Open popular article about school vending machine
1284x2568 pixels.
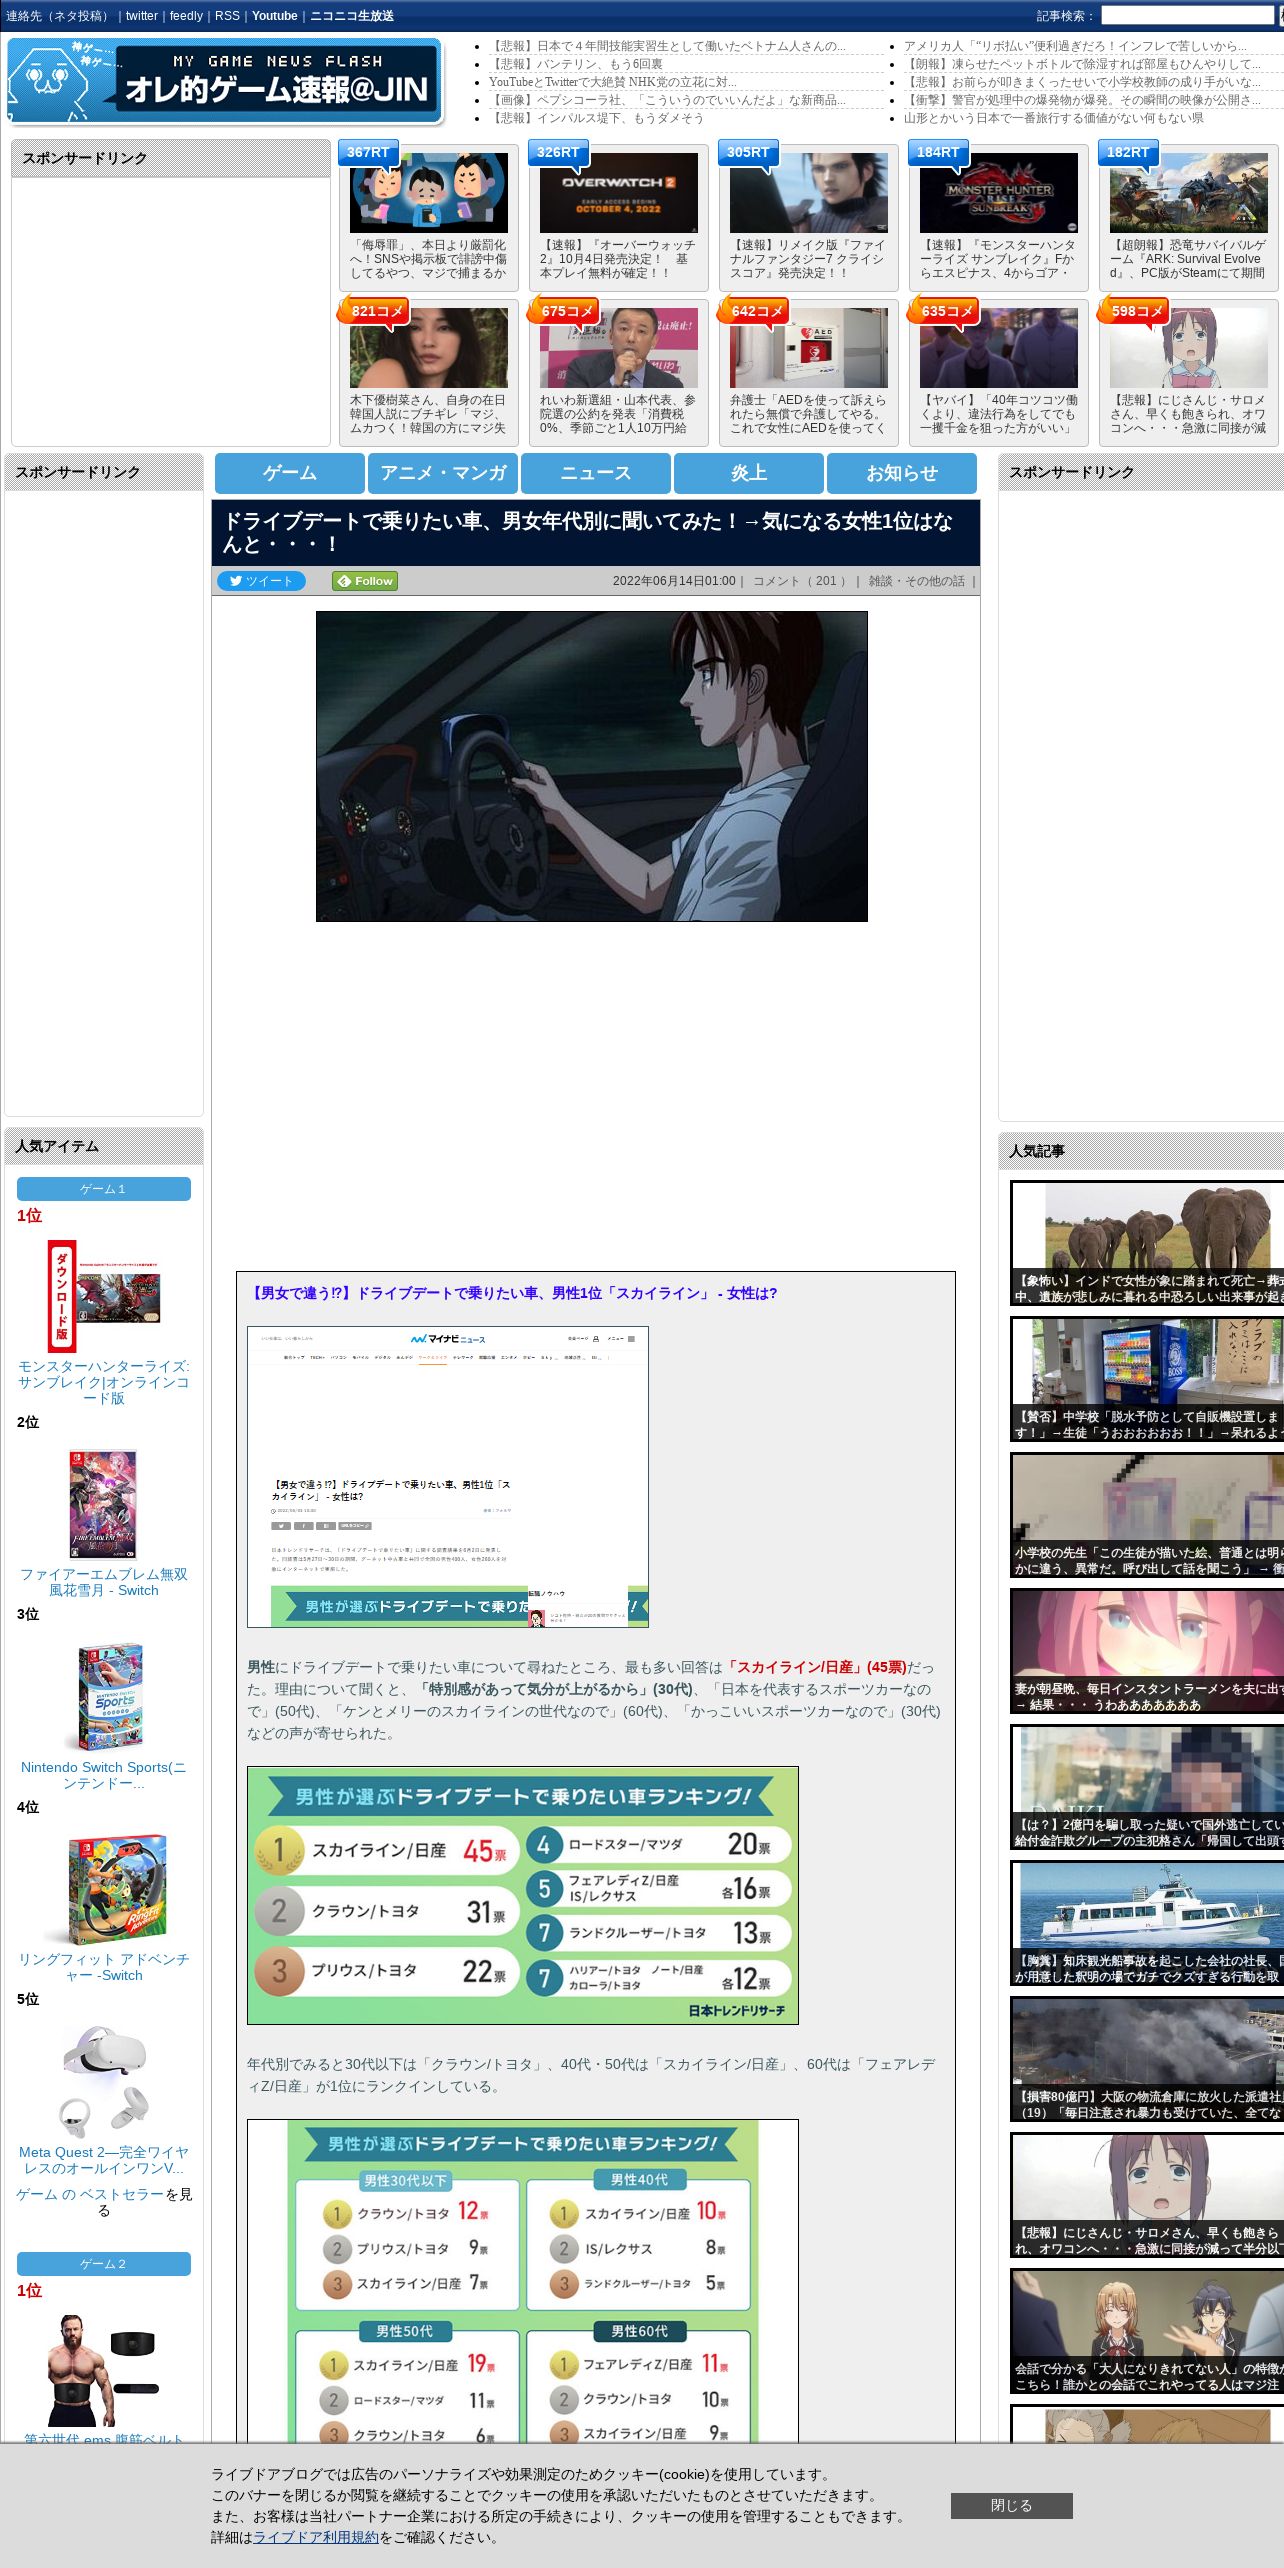(x=1147, y=1379)
